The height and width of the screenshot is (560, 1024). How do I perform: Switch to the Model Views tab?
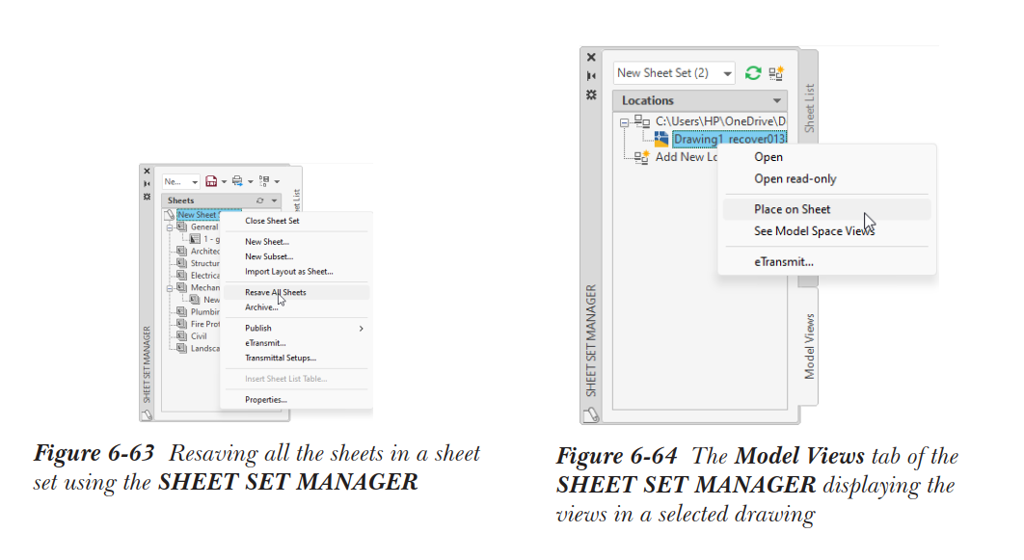pyautogui.click(x=810, y=347)
